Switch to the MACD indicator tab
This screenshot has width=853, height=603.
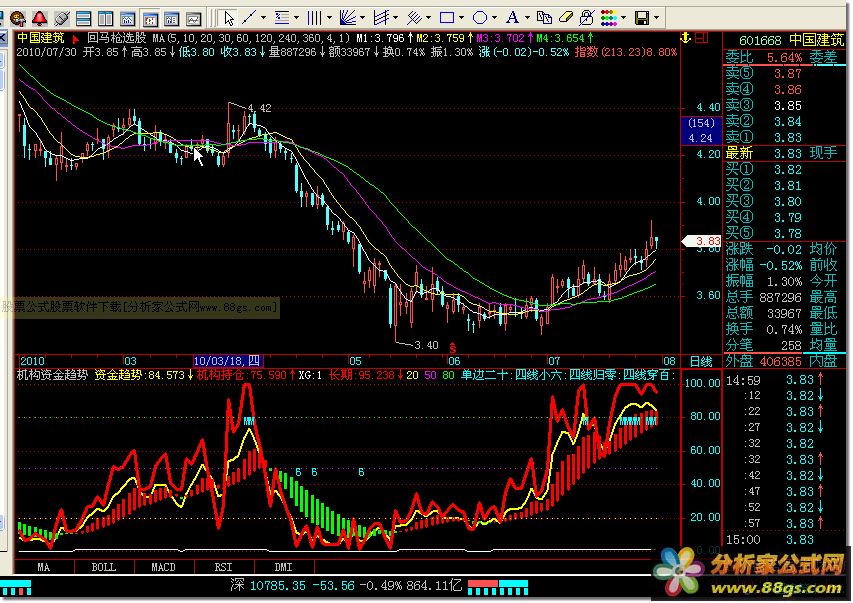click(162, 566)
